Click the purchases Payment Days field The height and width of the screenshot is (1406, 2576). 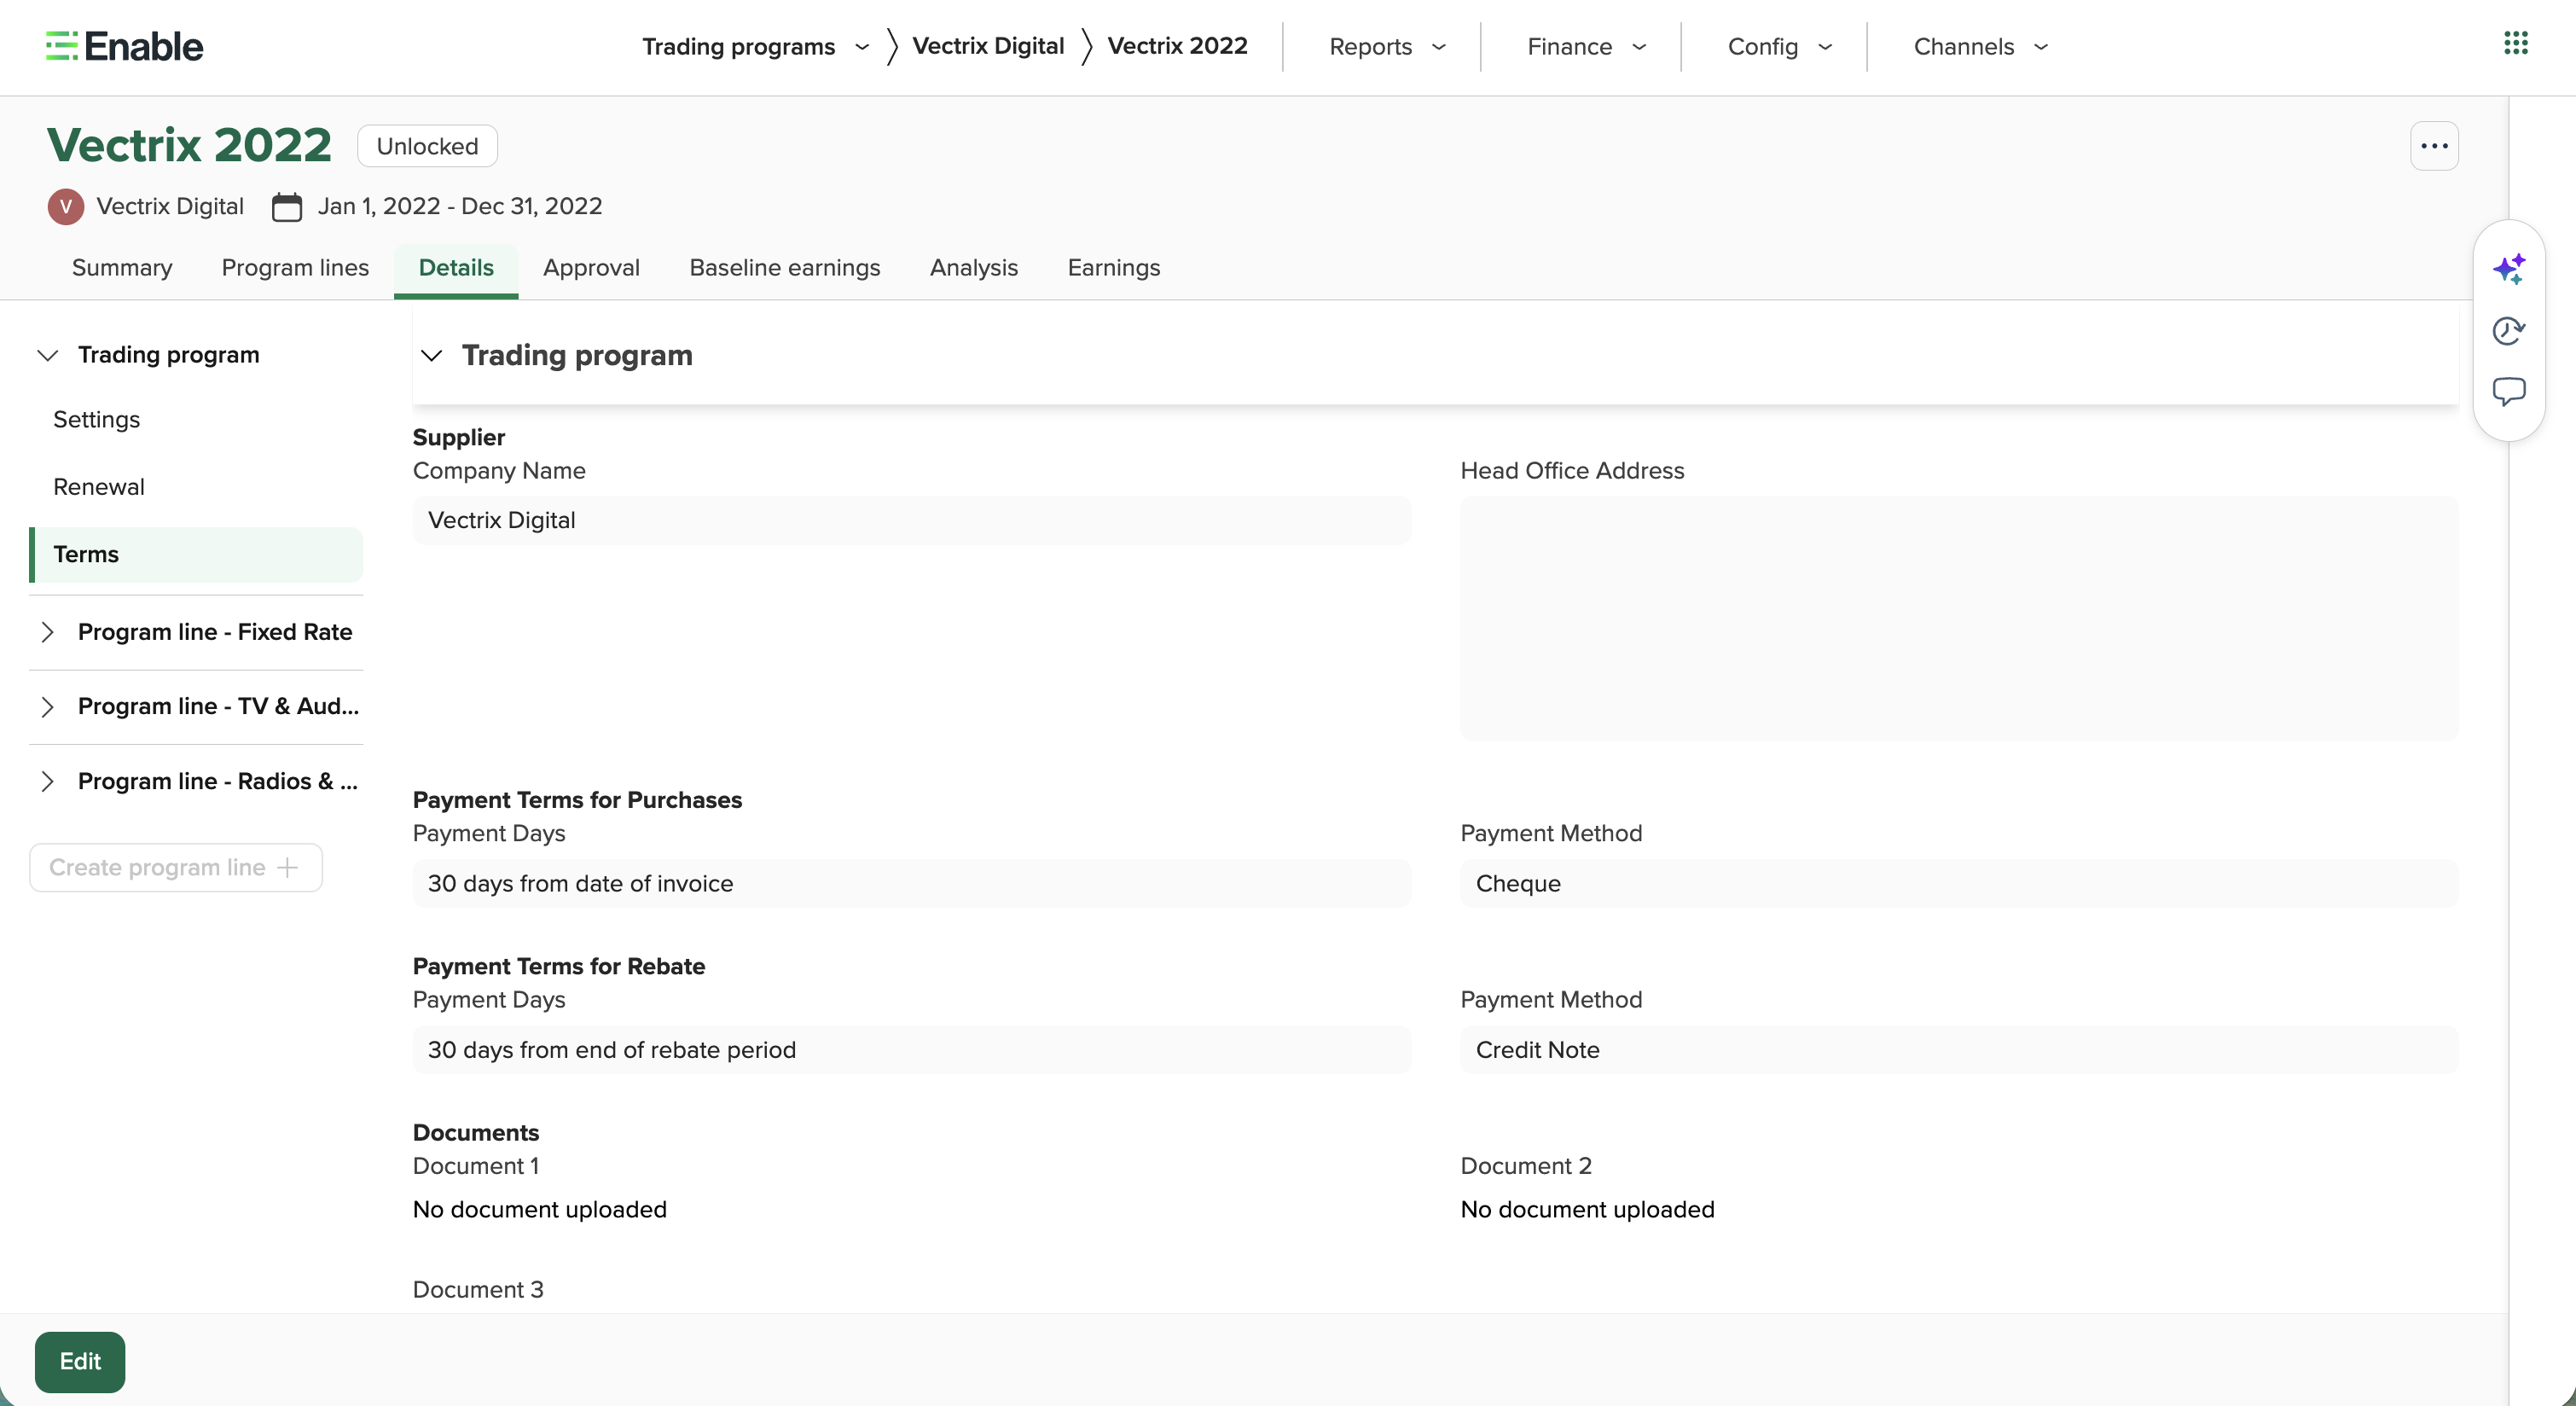coord(912,884)
